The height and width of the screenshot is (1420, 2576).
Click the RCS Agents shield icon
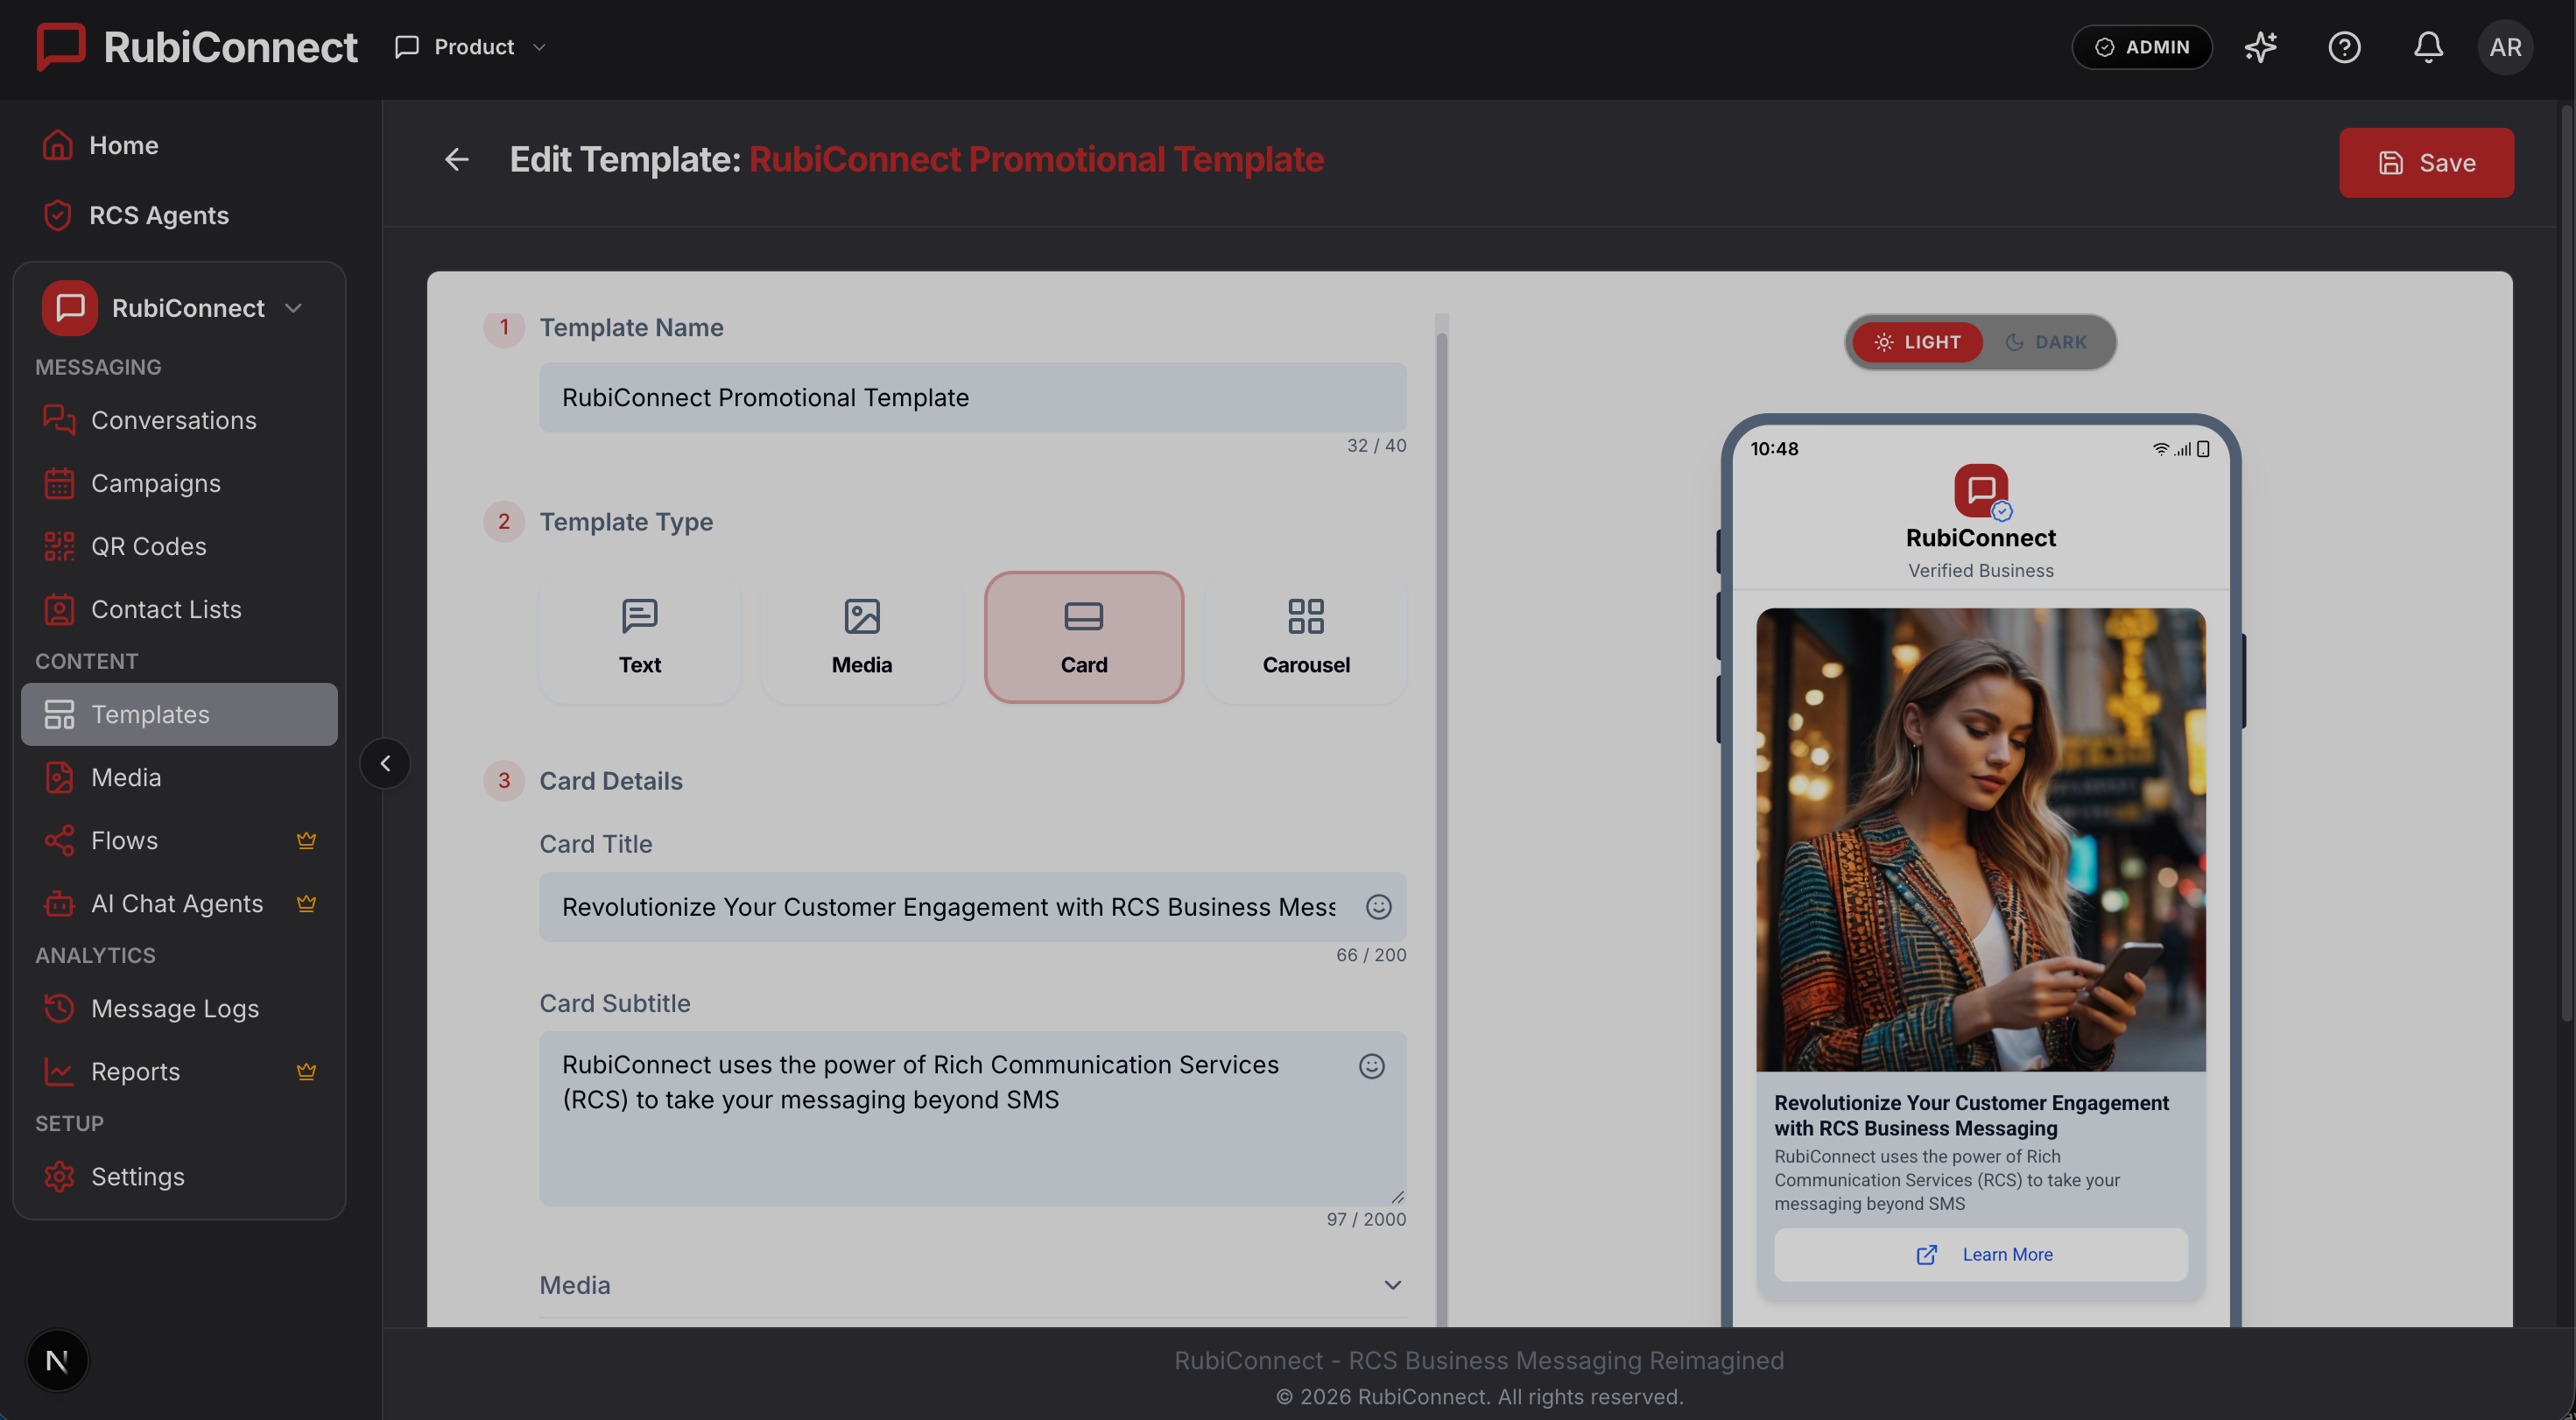click(x=58, y=215)
